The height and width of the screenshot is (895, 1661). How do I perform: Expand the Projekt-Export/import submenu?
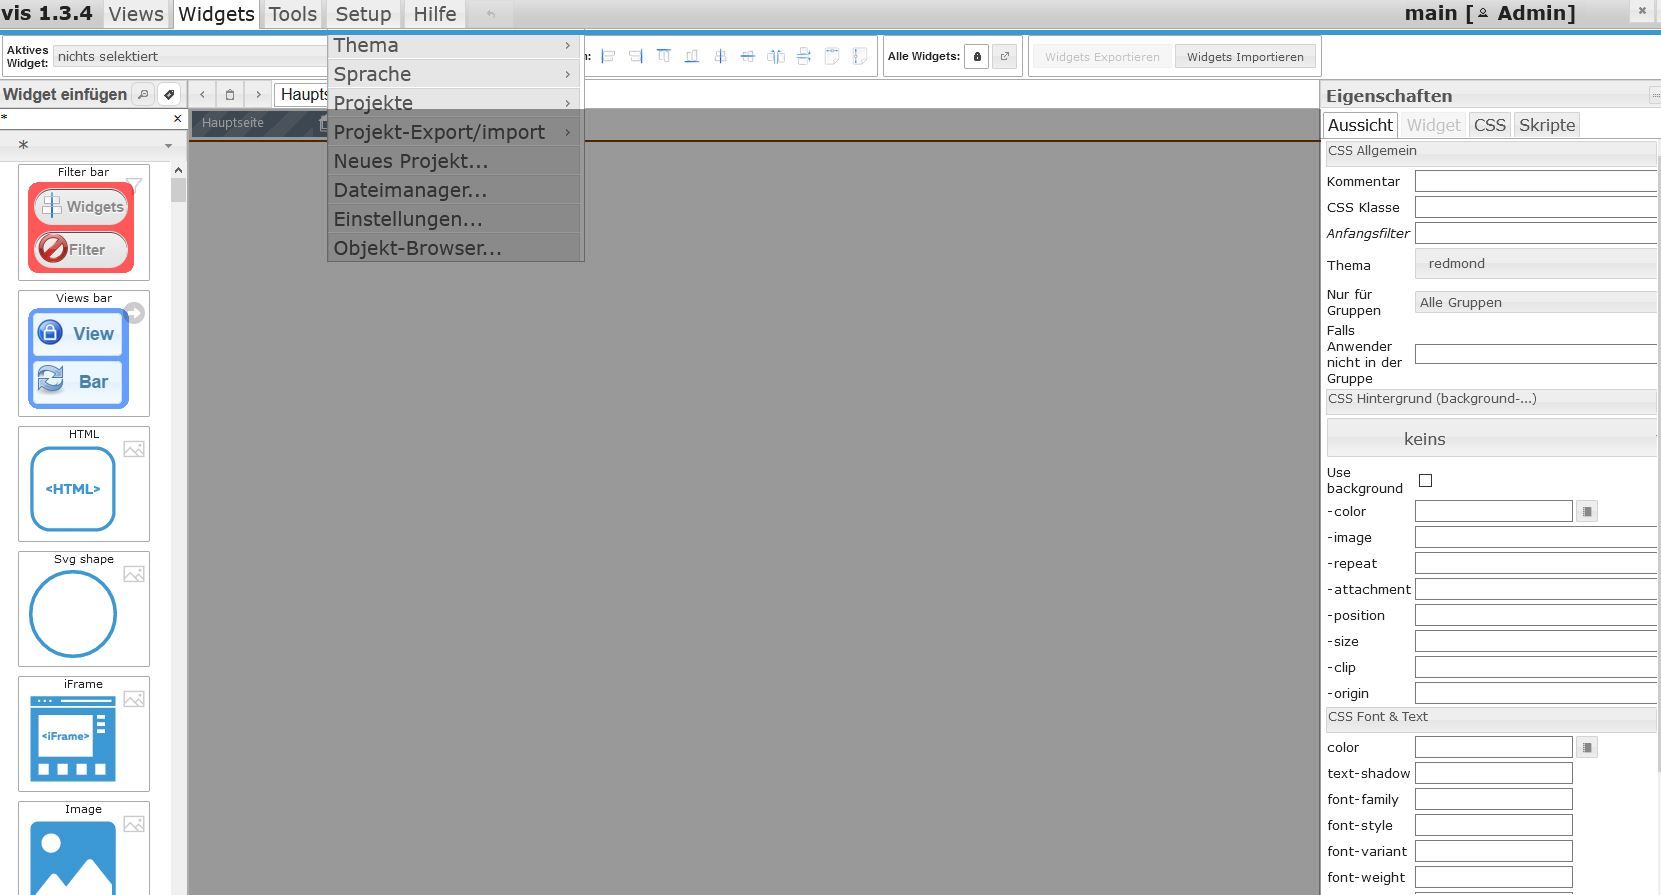point(454,132)
